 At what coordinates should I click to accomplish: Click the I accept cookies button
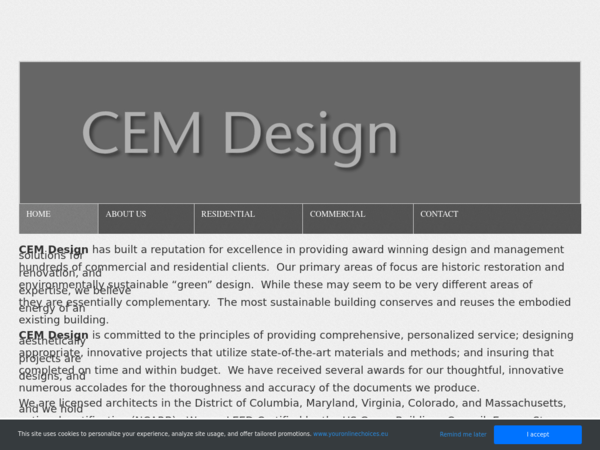click(538, 434)
